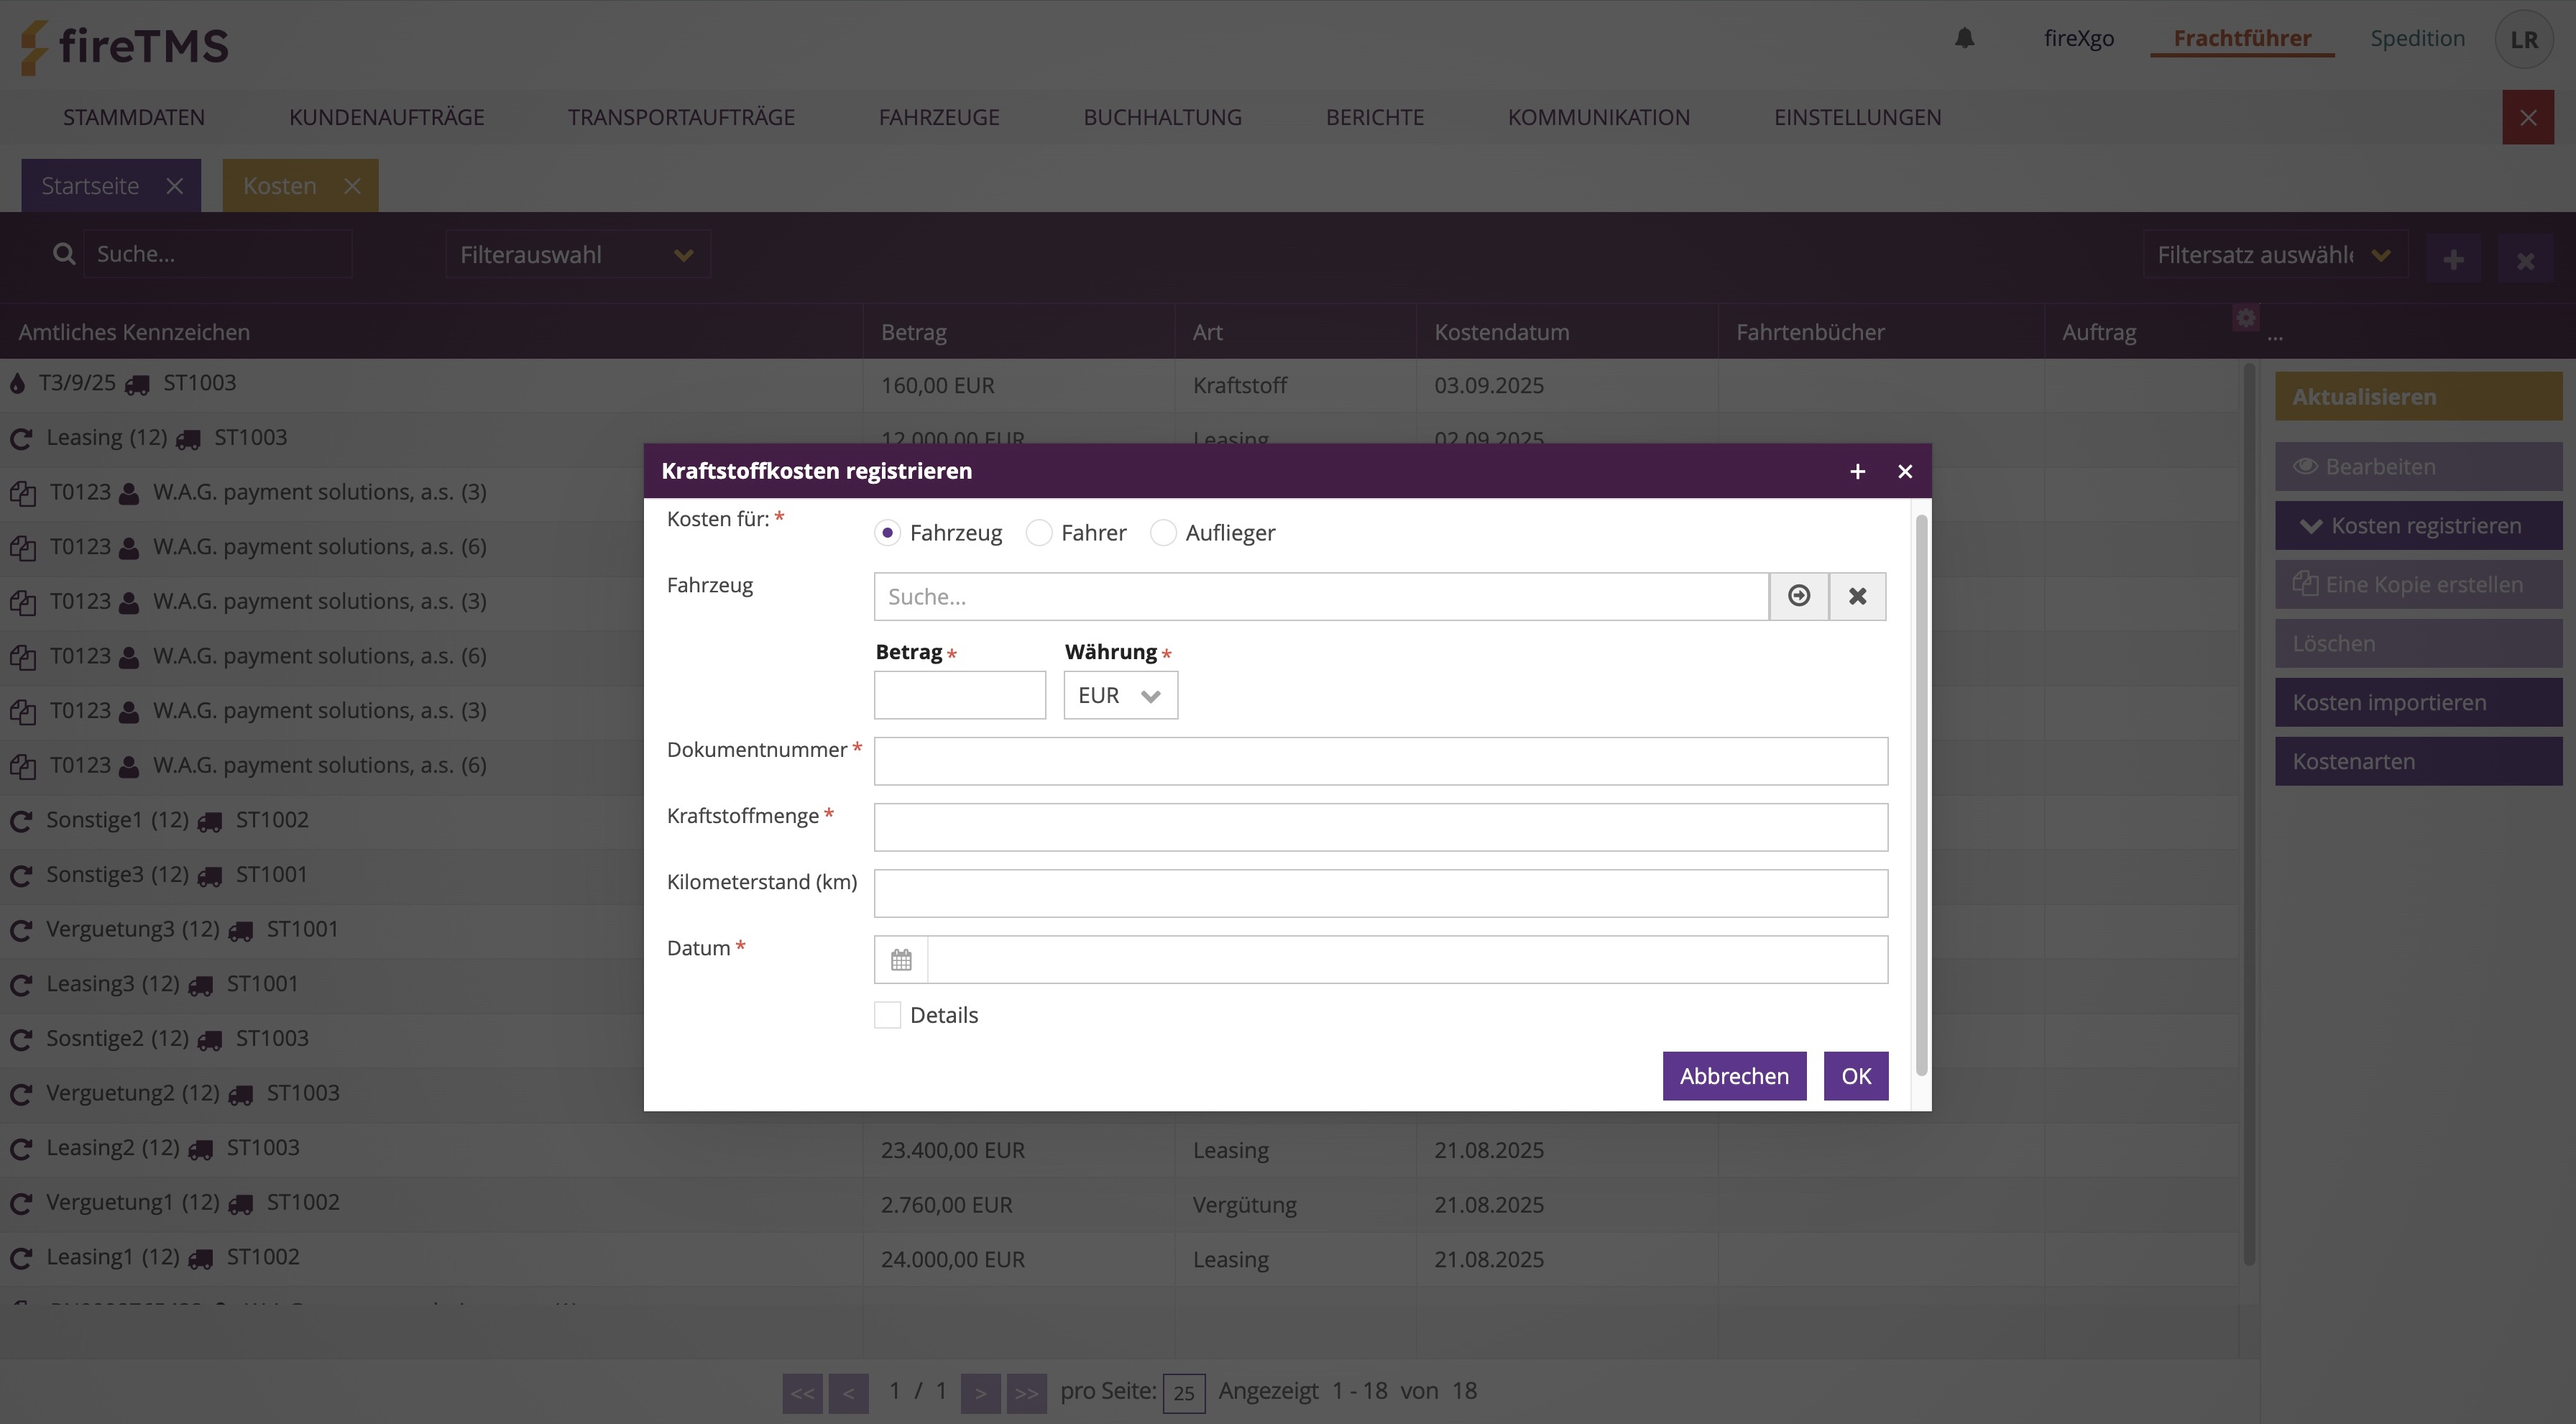2576x1424 pixels.
Task: Select the Auflieger radio button
Action: (1163, 533)
